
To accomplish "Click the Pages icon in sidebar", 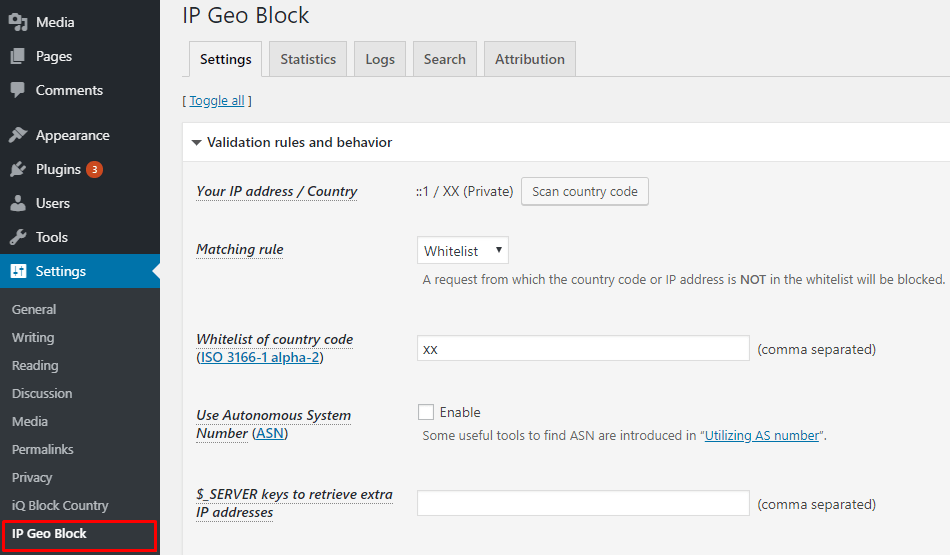I will (18, 56).
